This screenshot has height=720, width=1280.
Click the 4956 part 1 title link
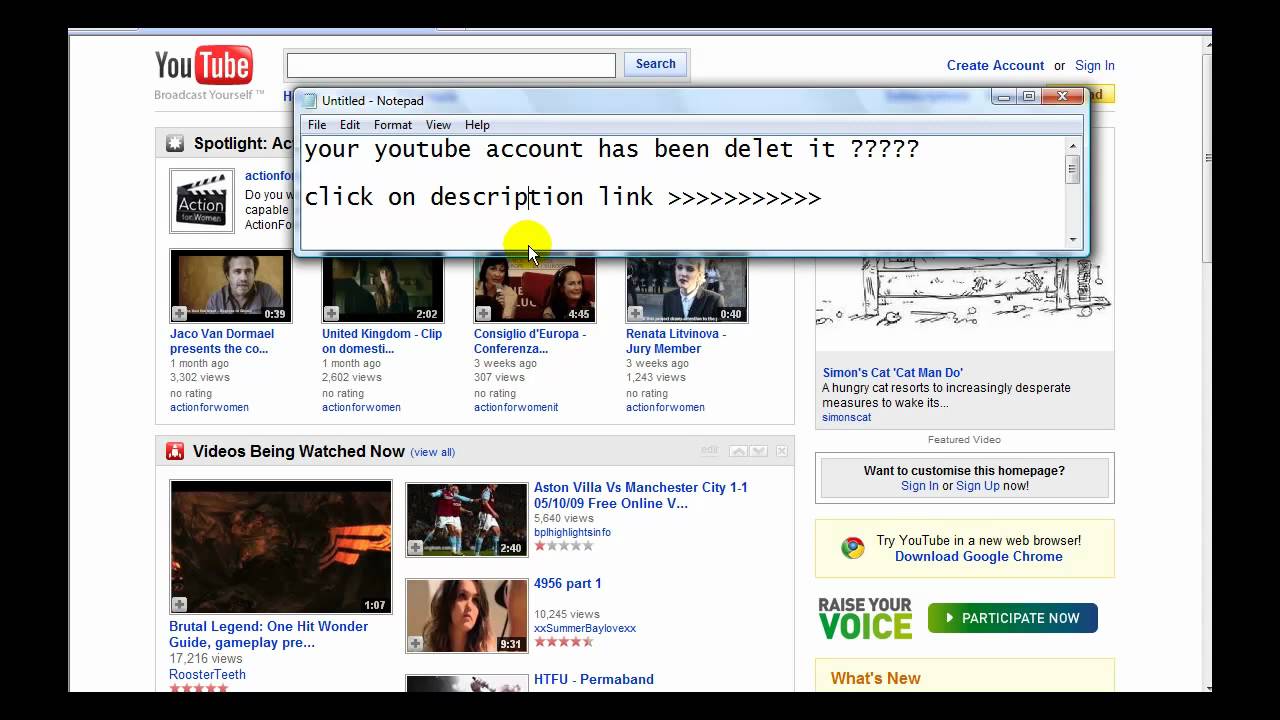coord(567,584)
